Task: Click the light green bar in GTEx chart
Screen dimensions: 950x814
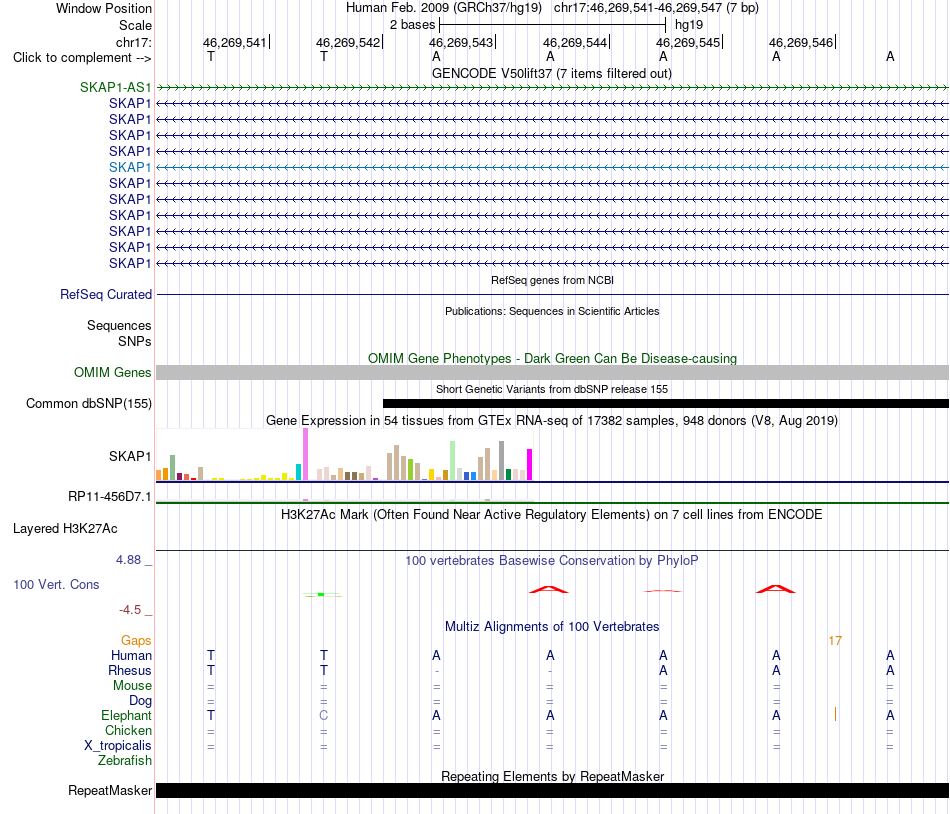Action: [453, 461]
